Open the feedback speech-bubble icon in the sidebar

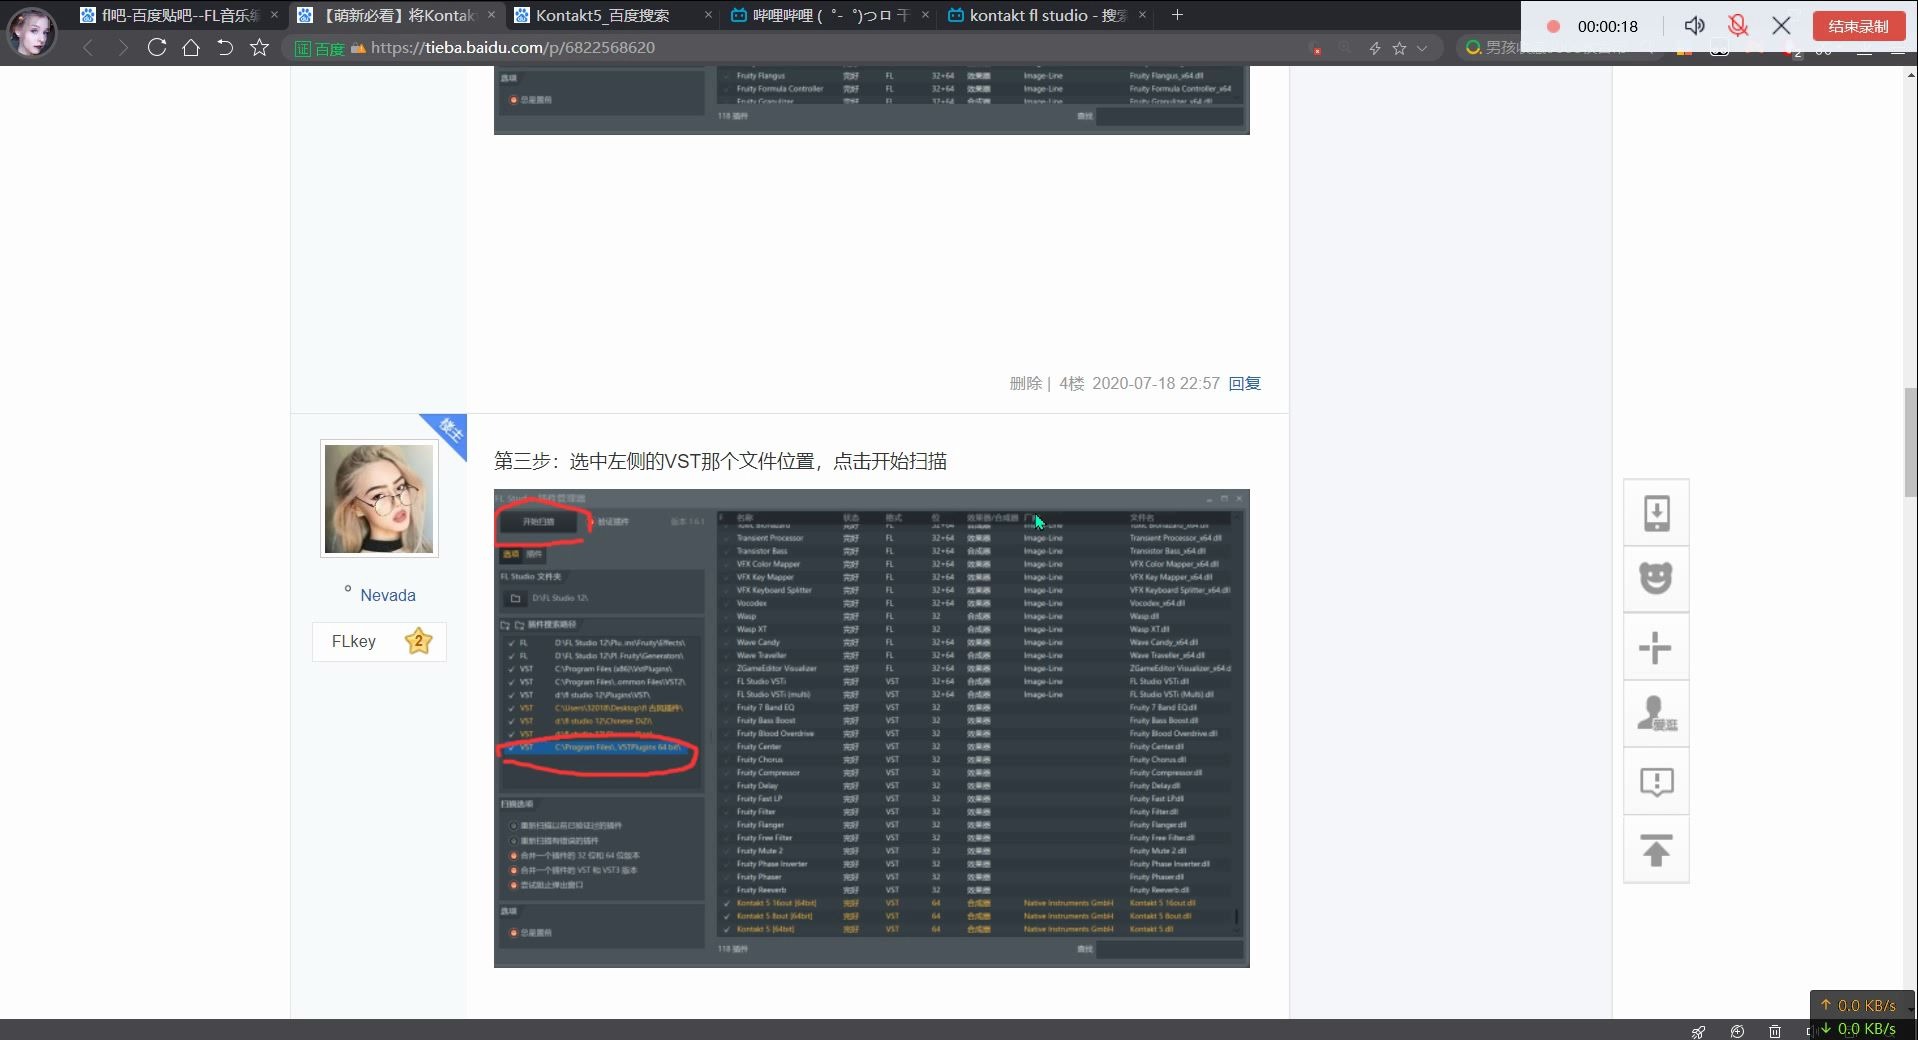(x=1656, y=781)
